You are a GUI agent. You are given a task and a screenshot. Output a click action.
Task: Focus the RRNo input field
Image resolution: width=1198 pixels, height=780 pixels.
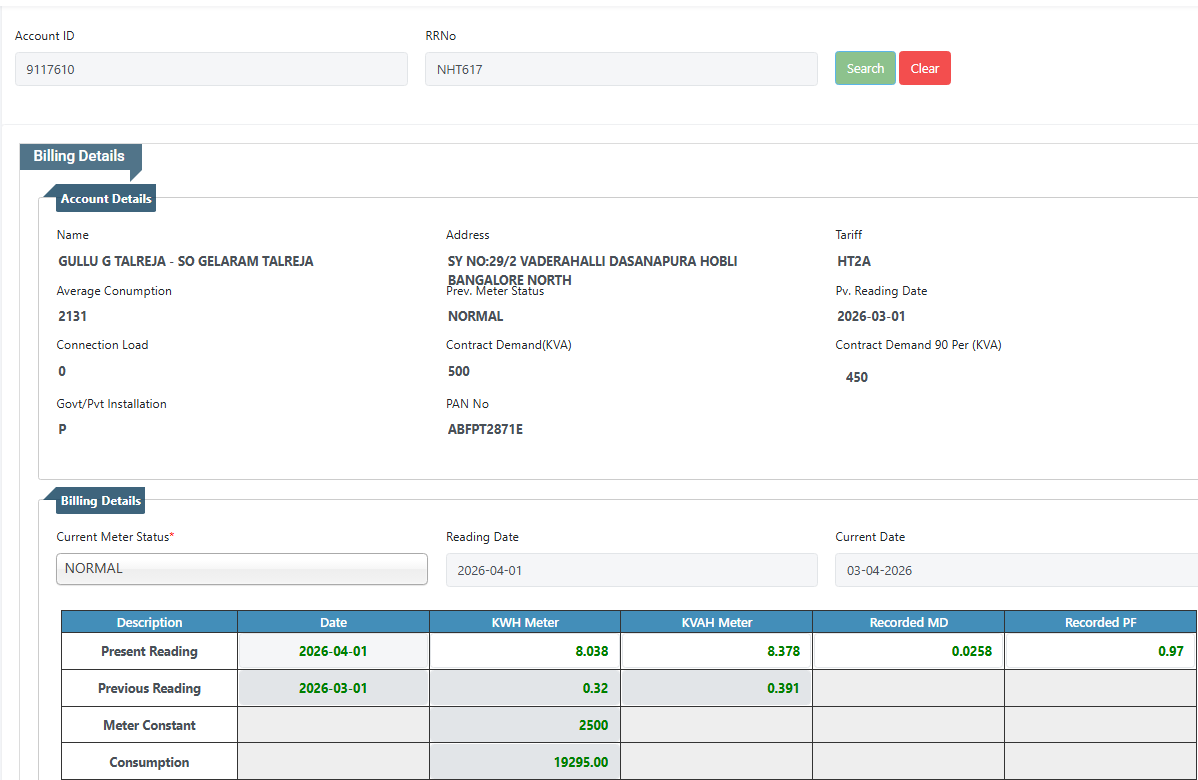[x=621, y=69]
